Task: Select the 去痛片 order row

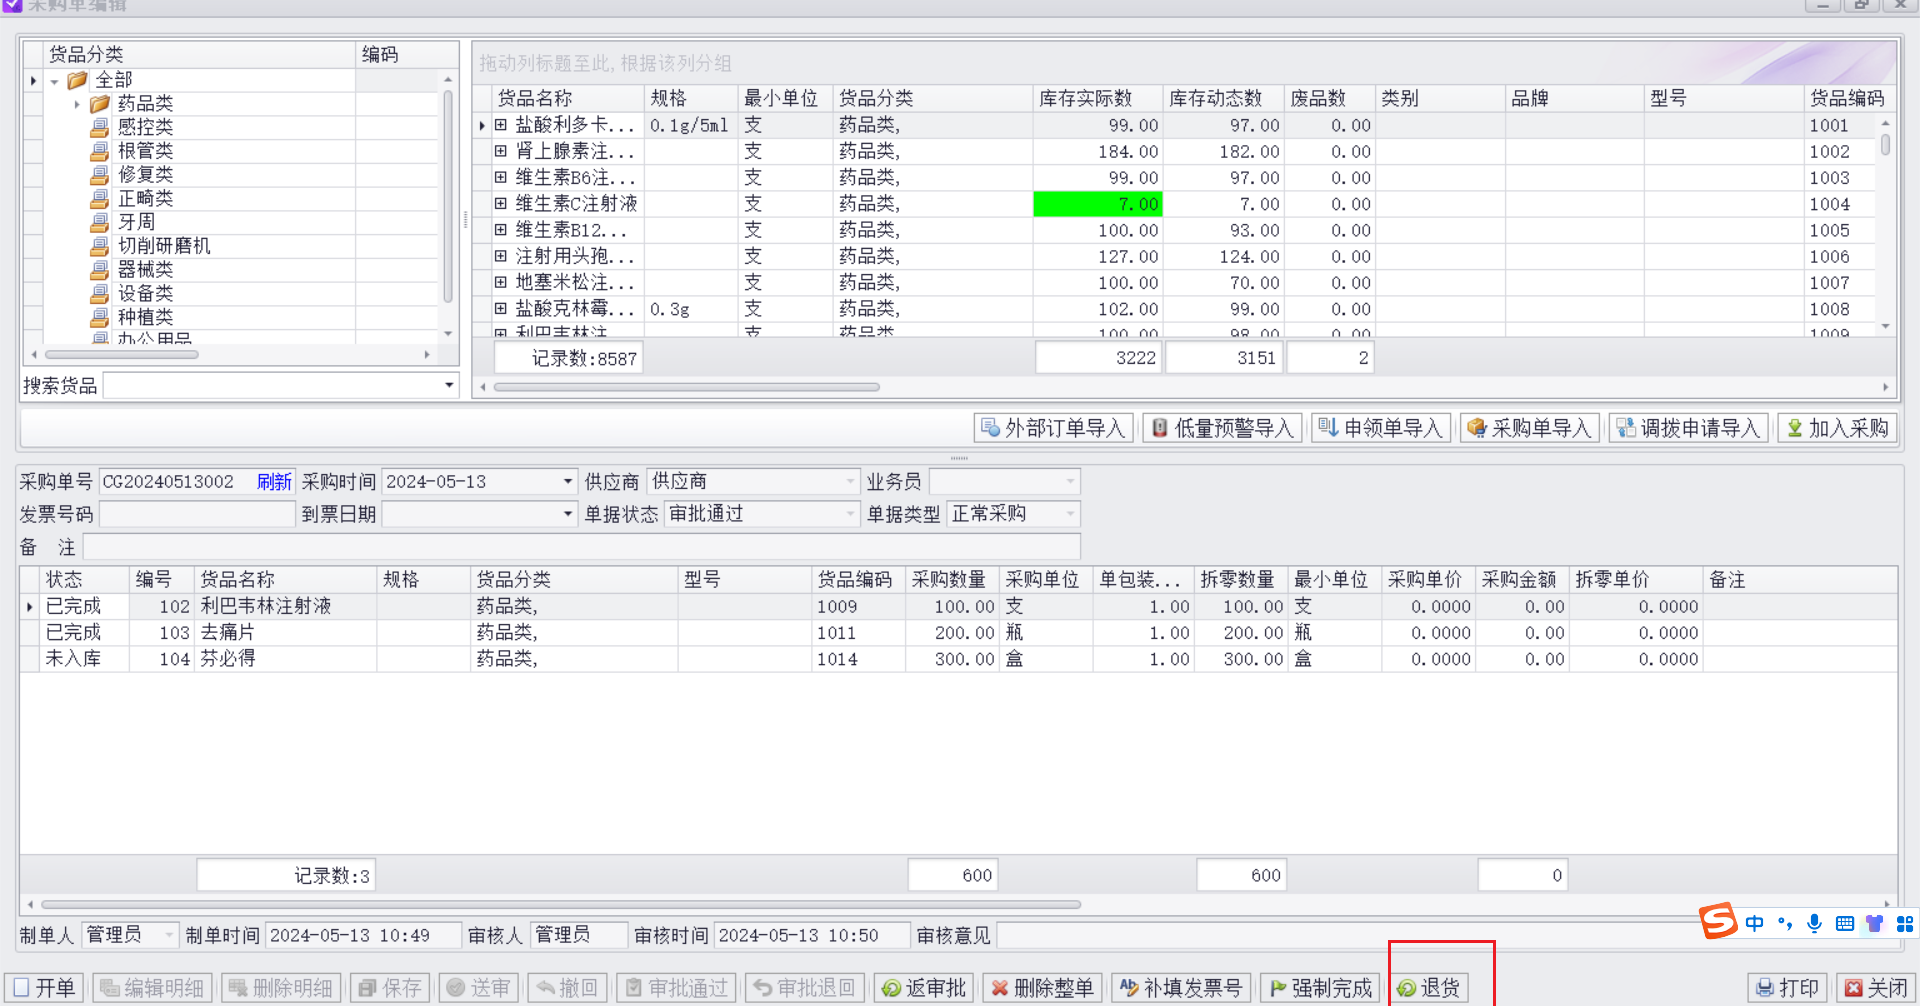Action: (958, 633)
